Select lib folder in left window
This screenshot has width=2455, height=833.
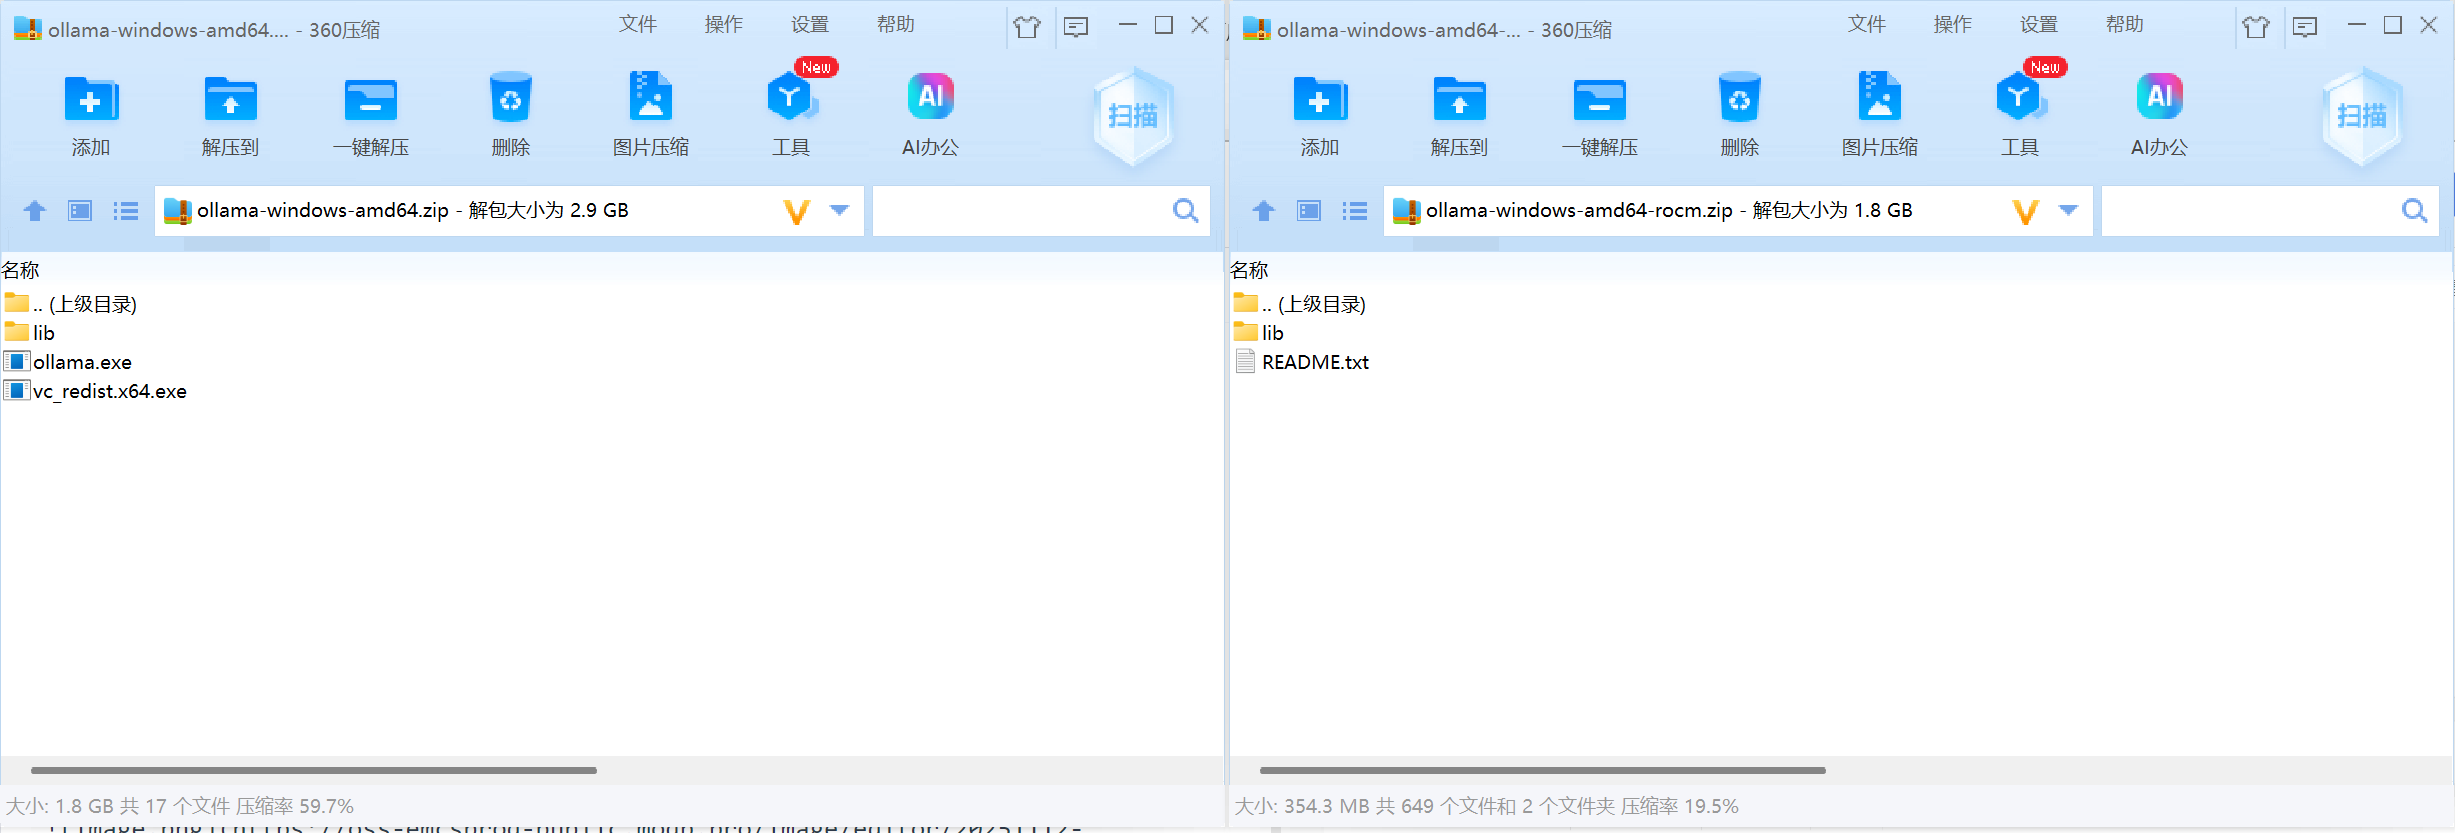(30, 333)
